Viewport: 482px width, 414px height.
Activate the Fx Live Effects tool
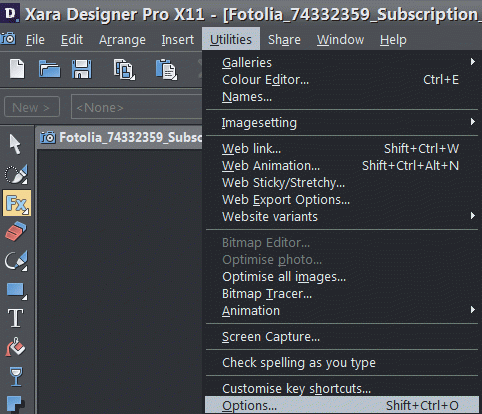pos(17,203)
